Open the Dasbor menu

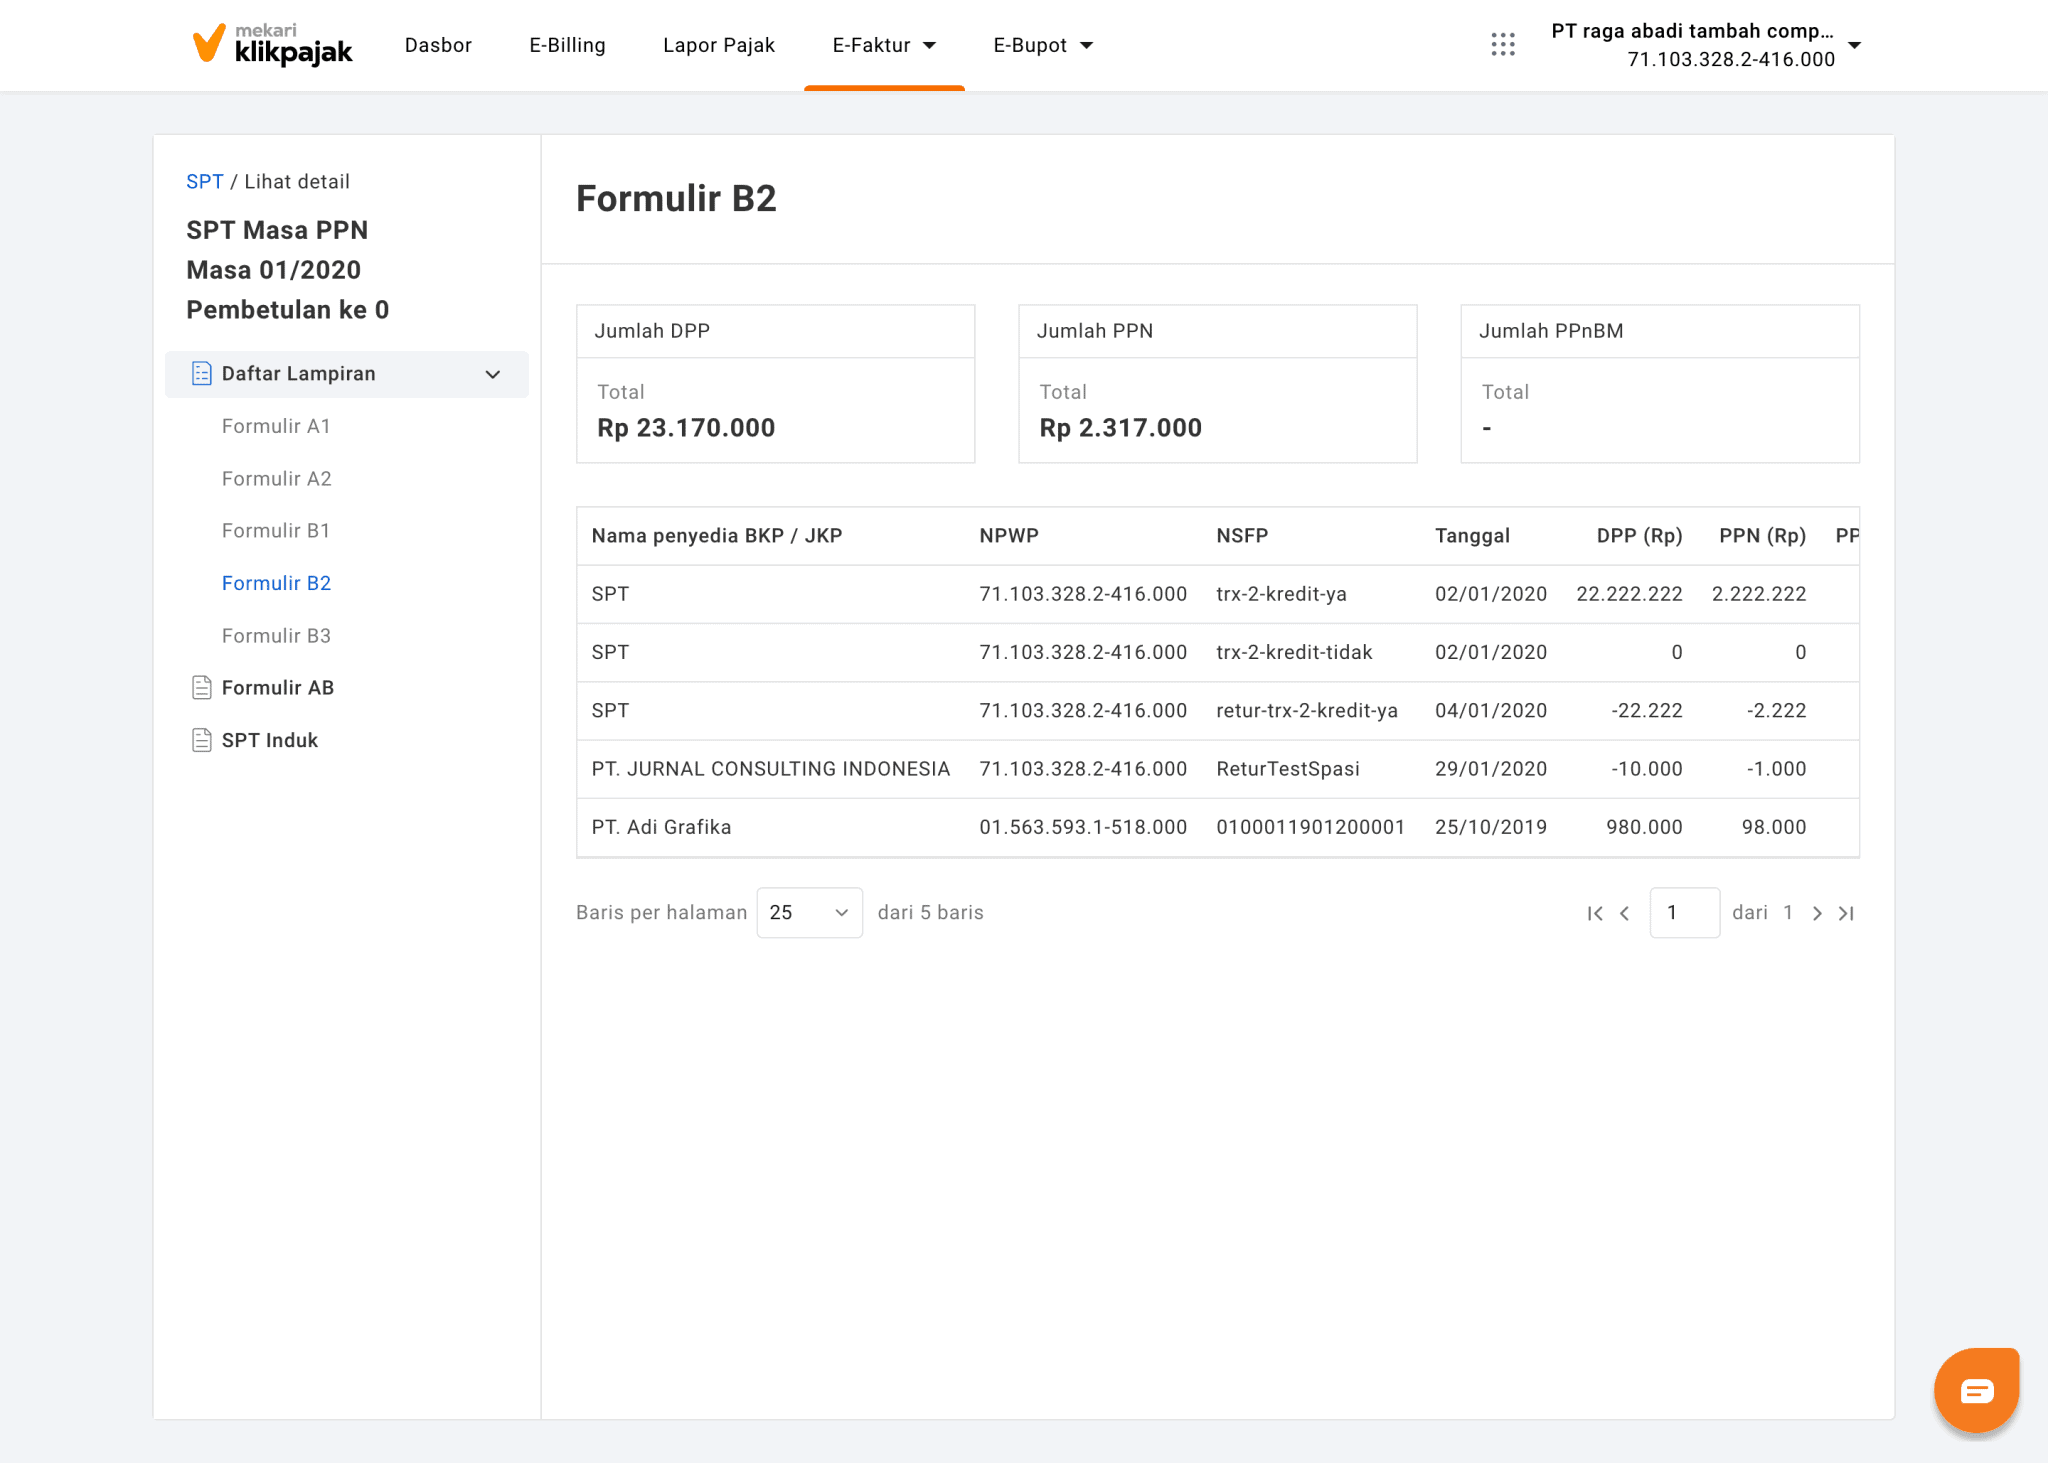coord(438,45)
